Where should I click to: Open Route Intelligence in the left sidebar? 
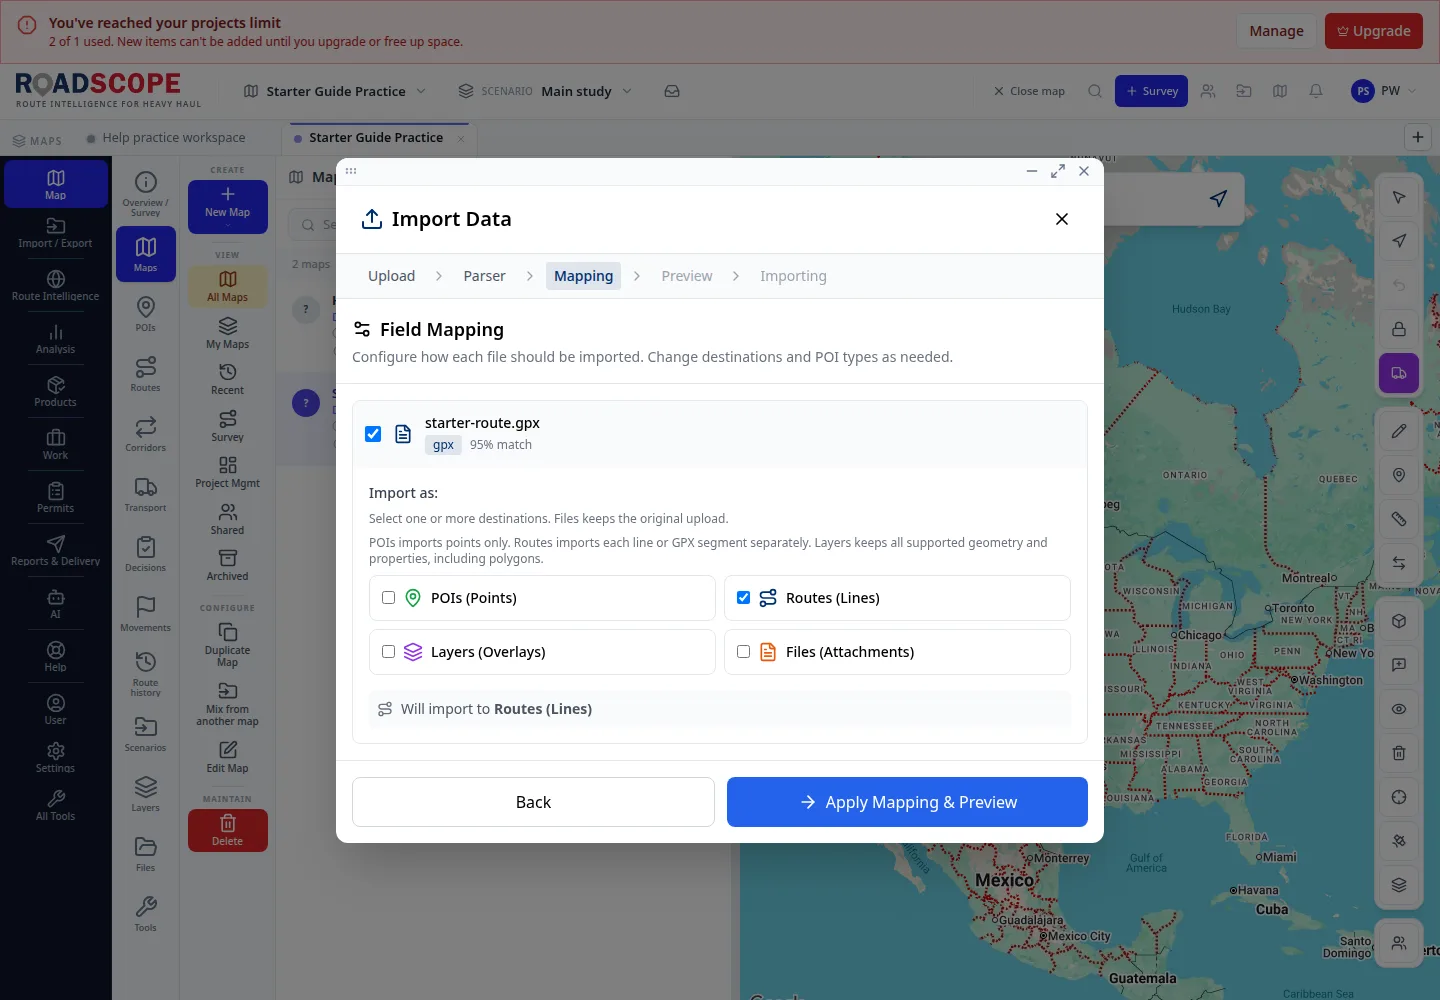point(56,285)
